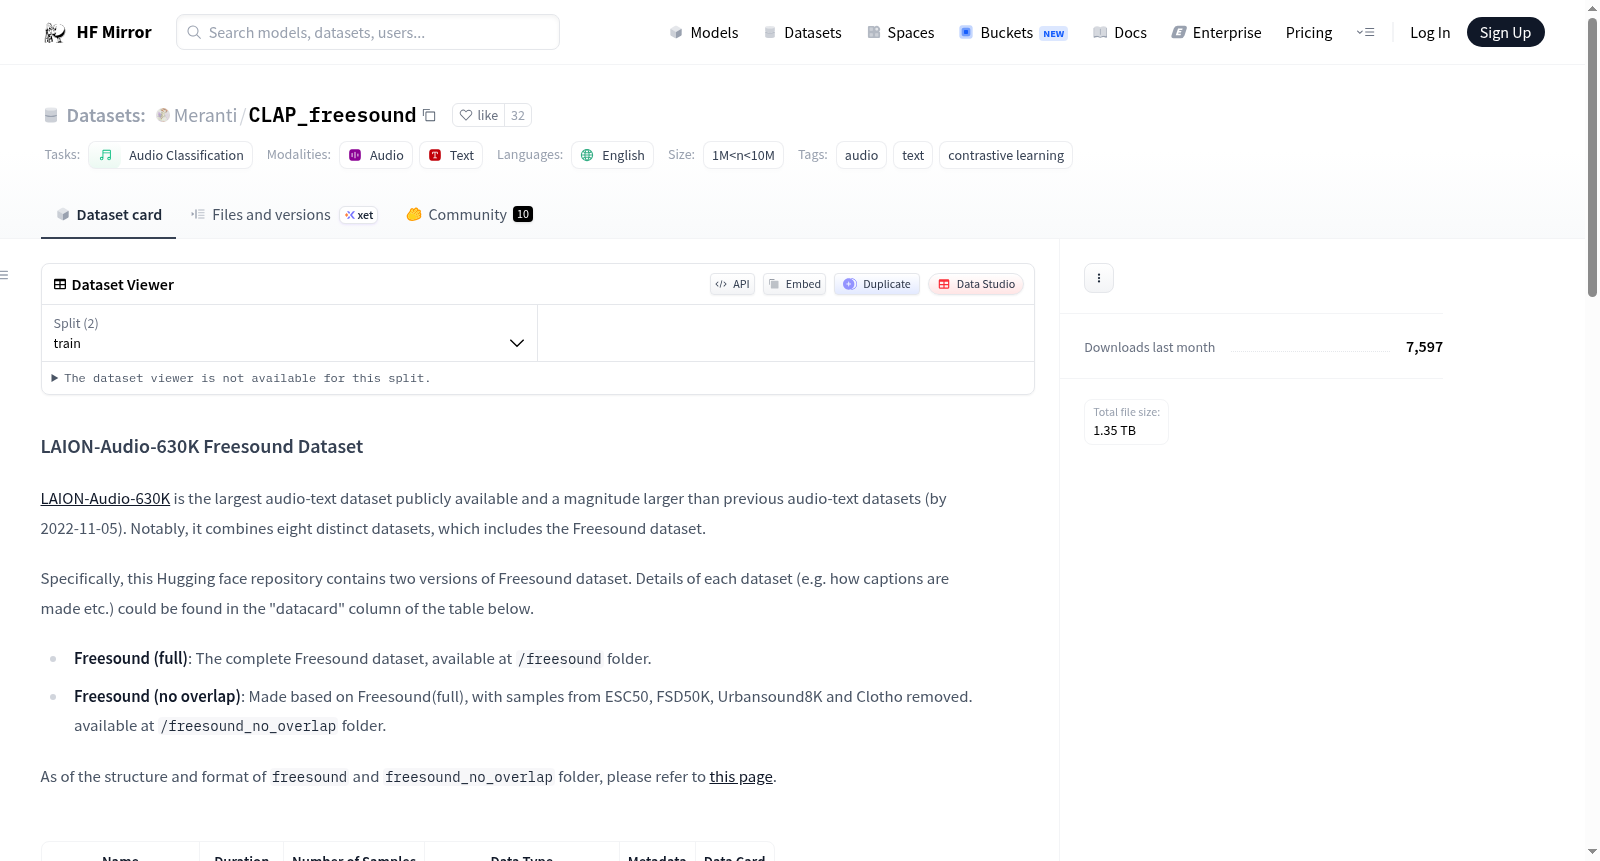1600x861 pixels.
Task: Click the 7,597 downloads value
Action: (x=1424, y=347)
